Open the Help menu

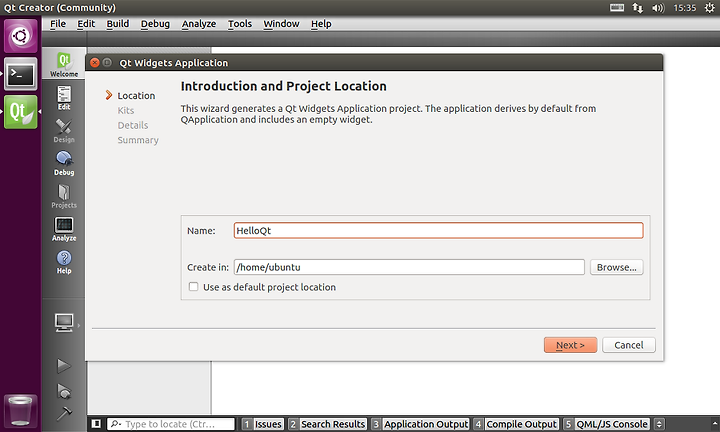(x=321, y=23)
